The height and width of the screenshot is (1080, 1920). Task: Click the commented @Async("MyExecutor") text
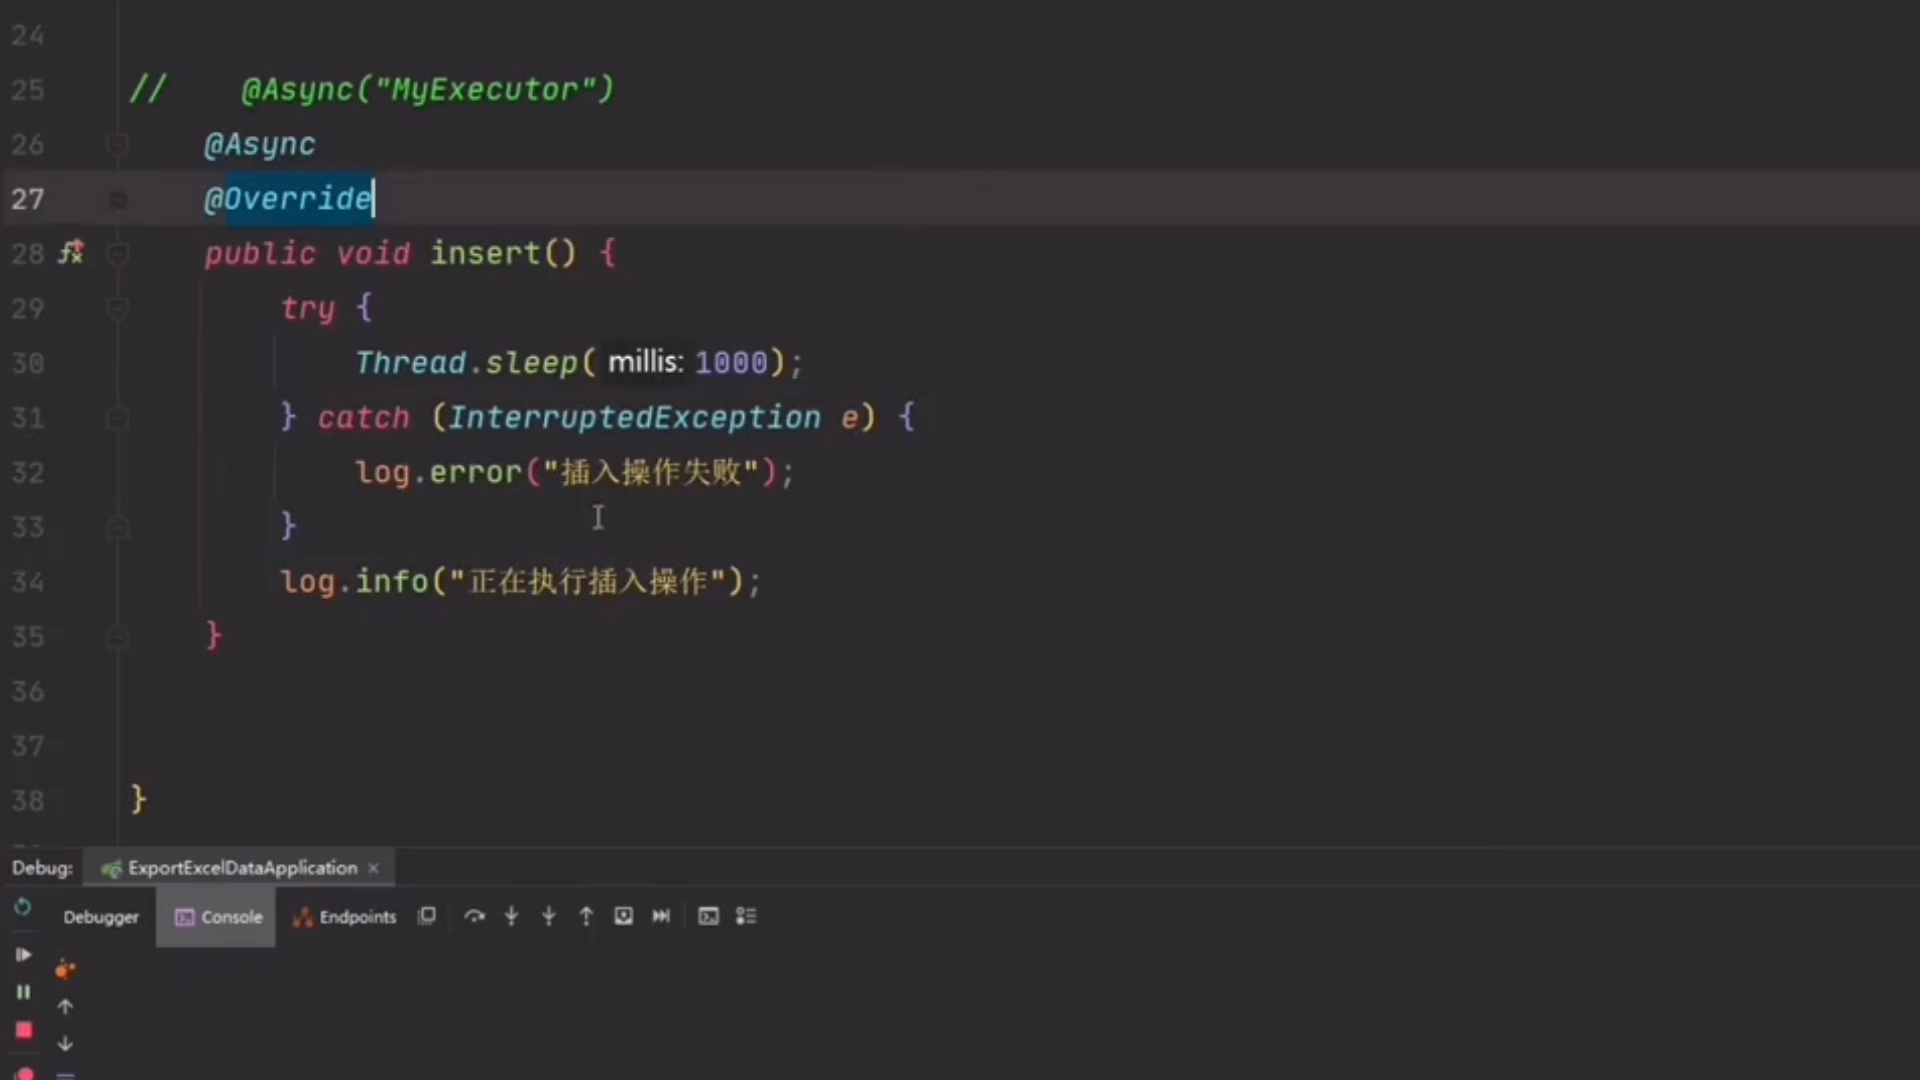click(x=428, y=90)
